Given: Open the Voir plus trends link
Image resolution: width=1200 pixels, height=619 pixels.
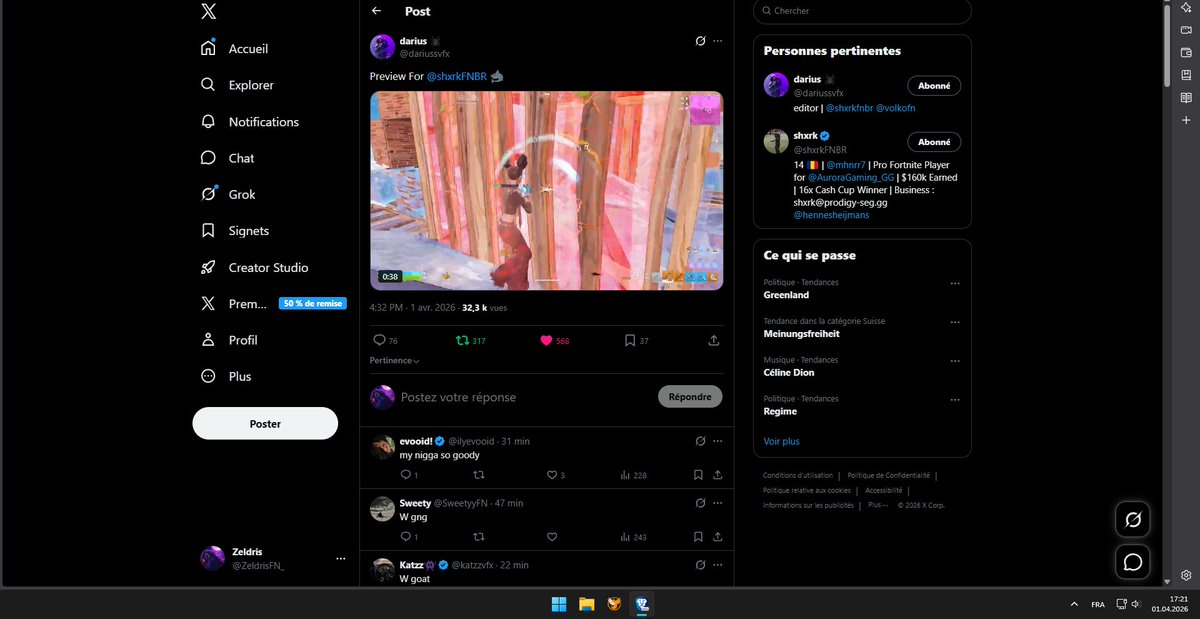Looking at the screenshot, I should coord(781,441).
